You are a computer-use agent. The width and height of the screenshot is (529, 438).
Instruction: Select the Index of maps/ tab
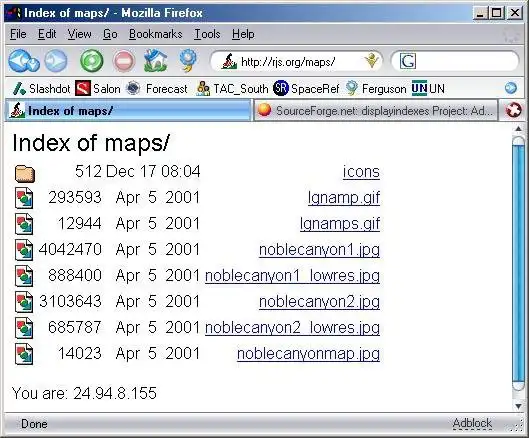pyautogui.click(x=128, y=110)
